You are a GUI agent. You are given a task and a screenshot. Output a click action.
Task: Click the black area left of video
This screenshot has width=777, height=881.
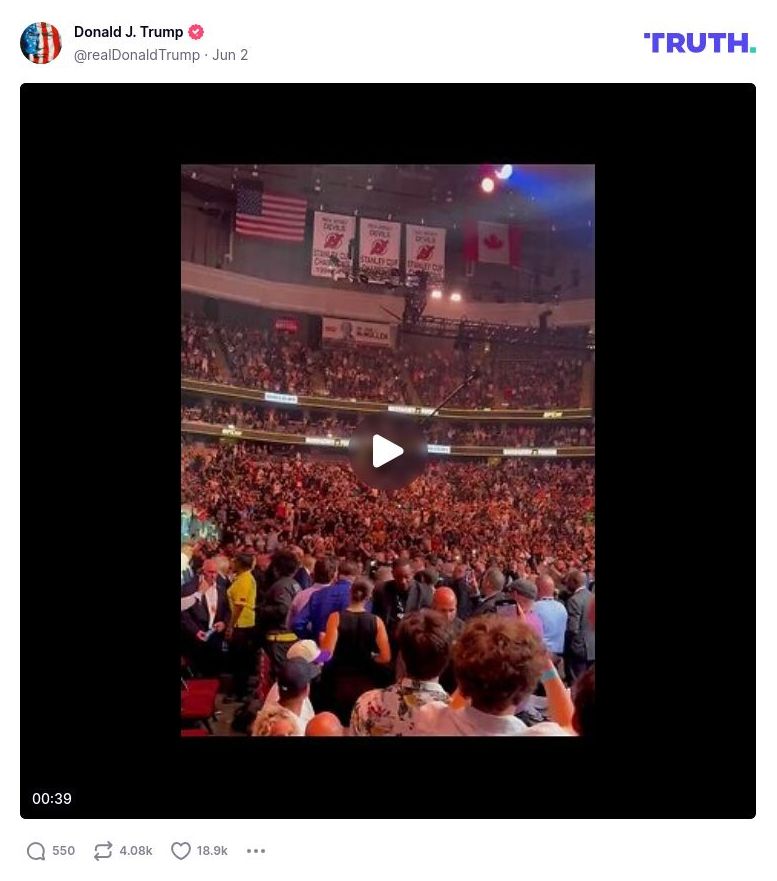point(101,451)
